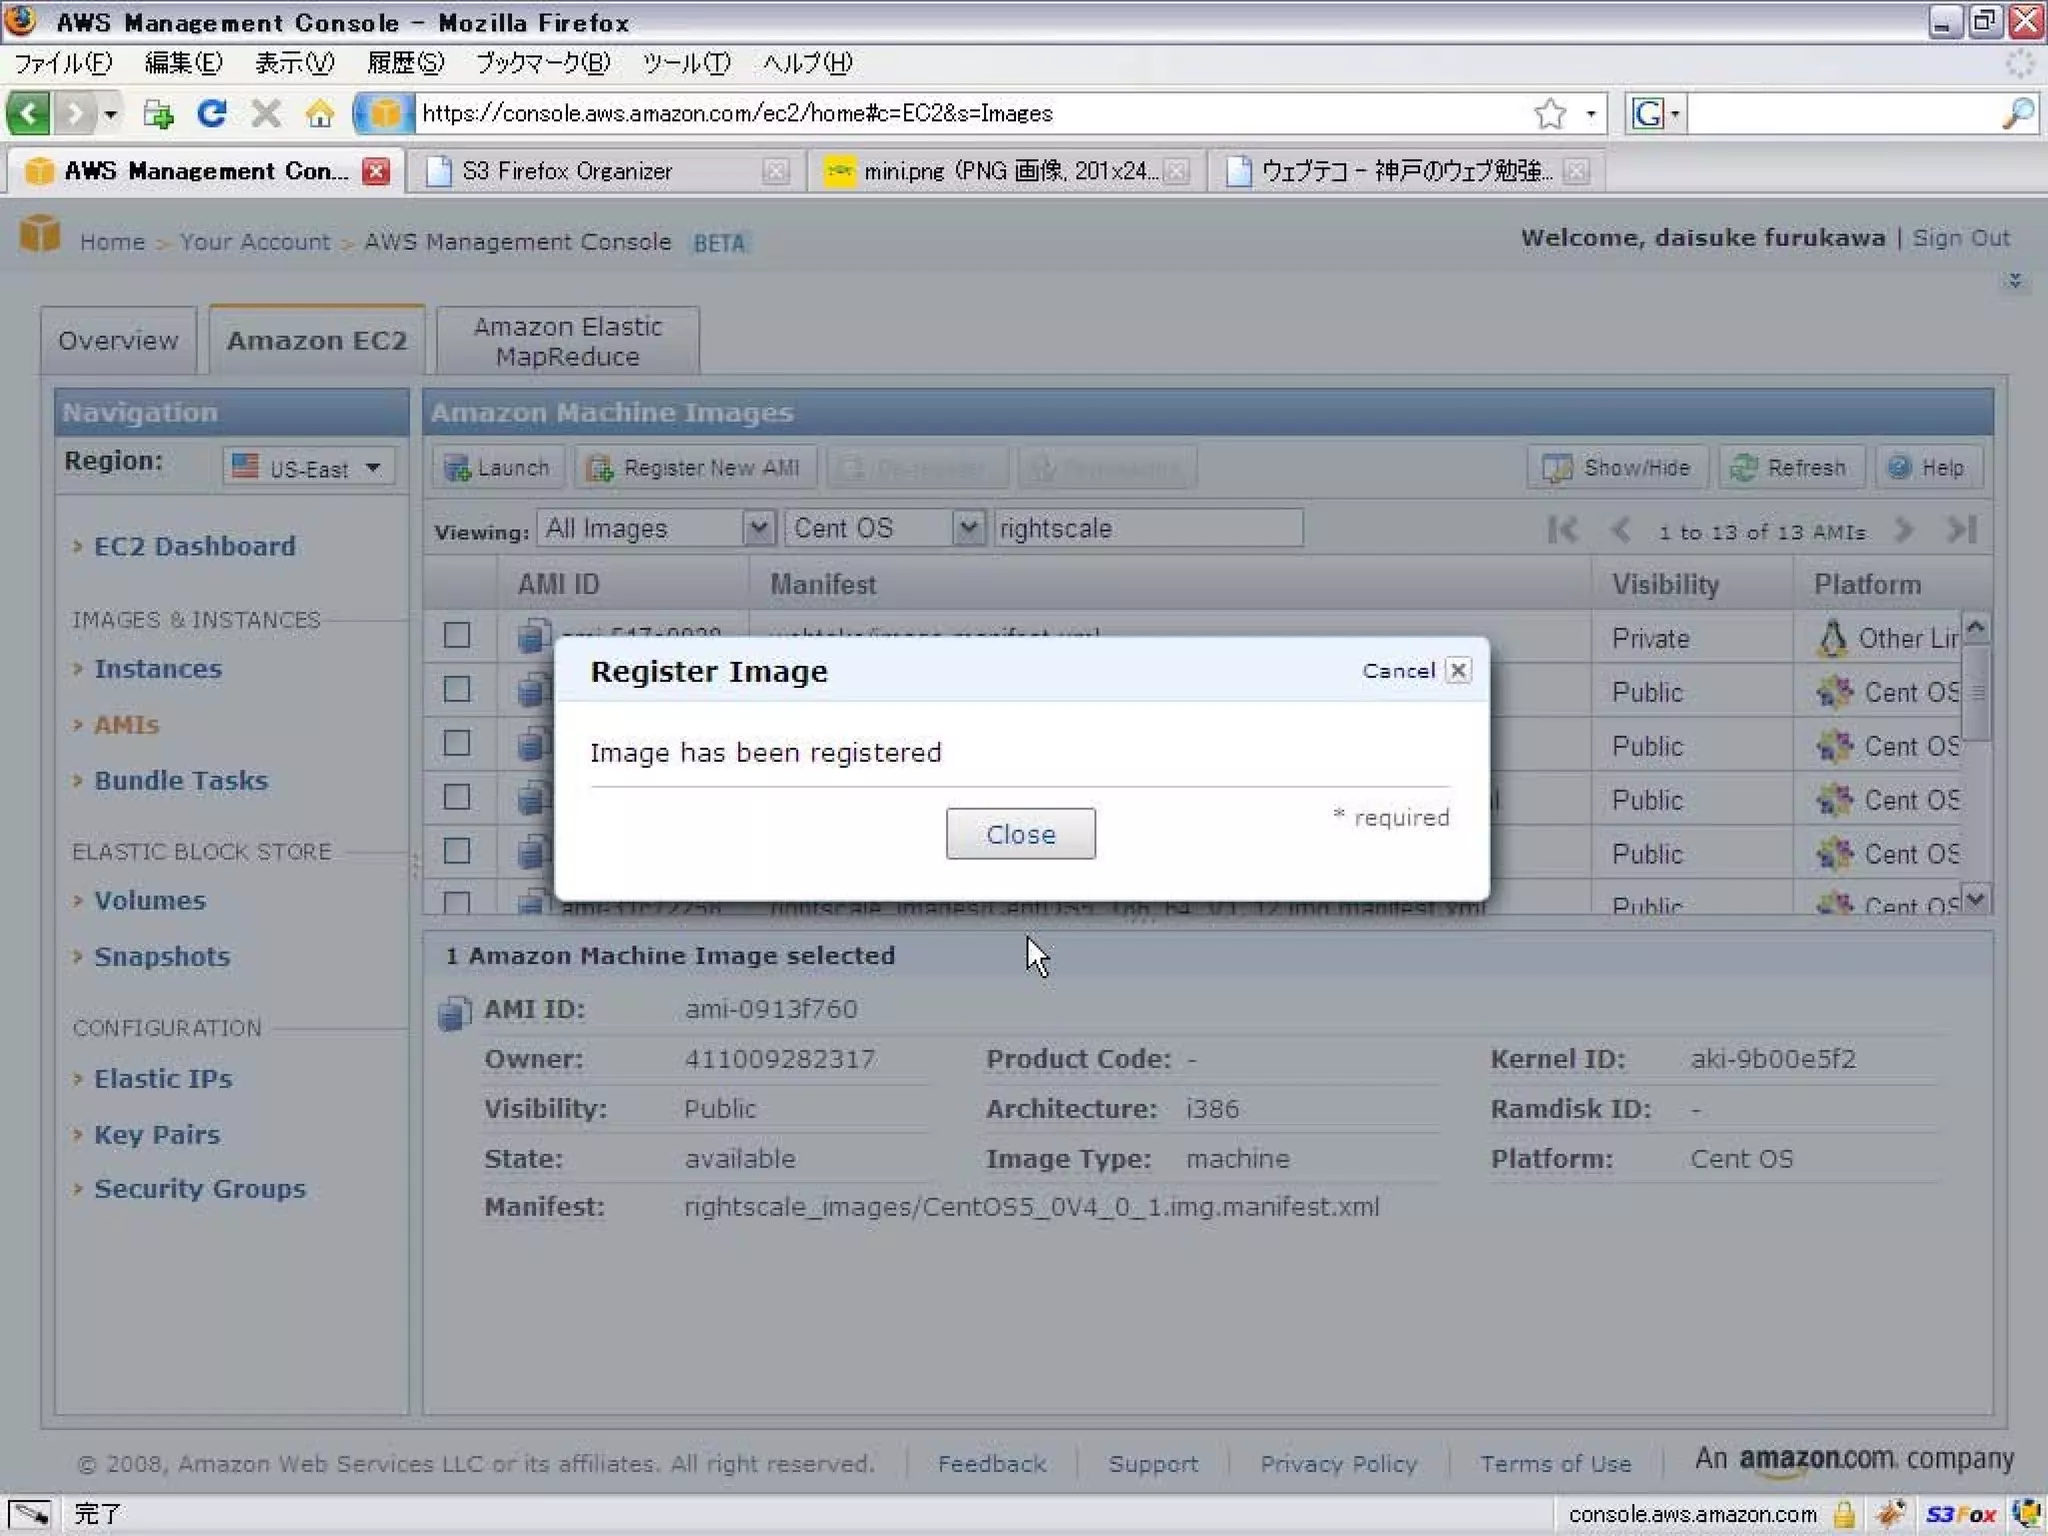
Task: Click the Sign Out link
Action: [1960, 238]
